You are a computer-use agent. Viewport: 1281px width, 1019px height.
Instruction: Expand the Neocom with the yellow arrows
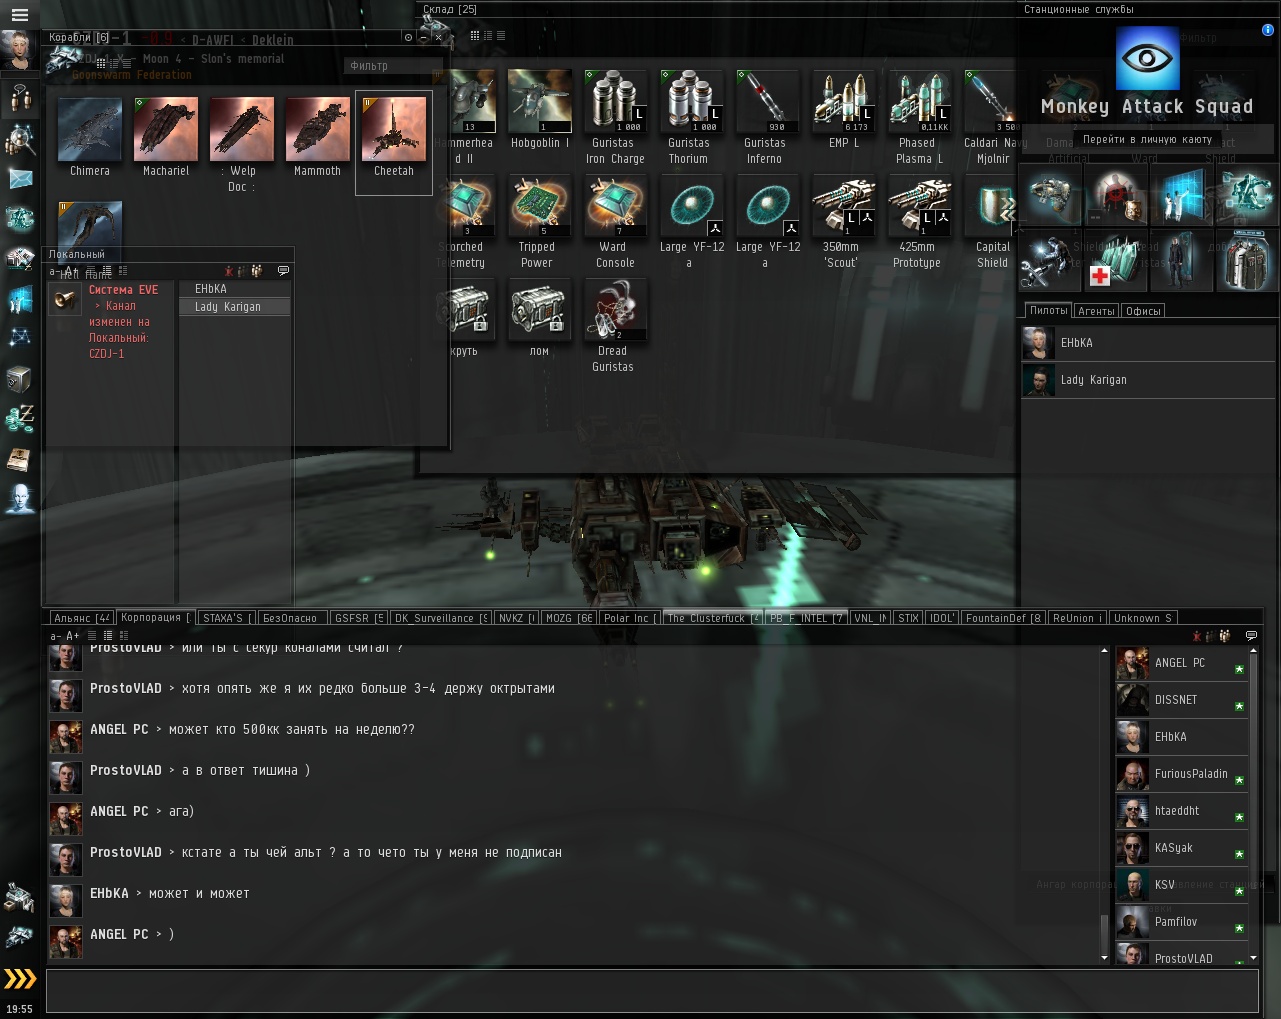pos(20,978)
